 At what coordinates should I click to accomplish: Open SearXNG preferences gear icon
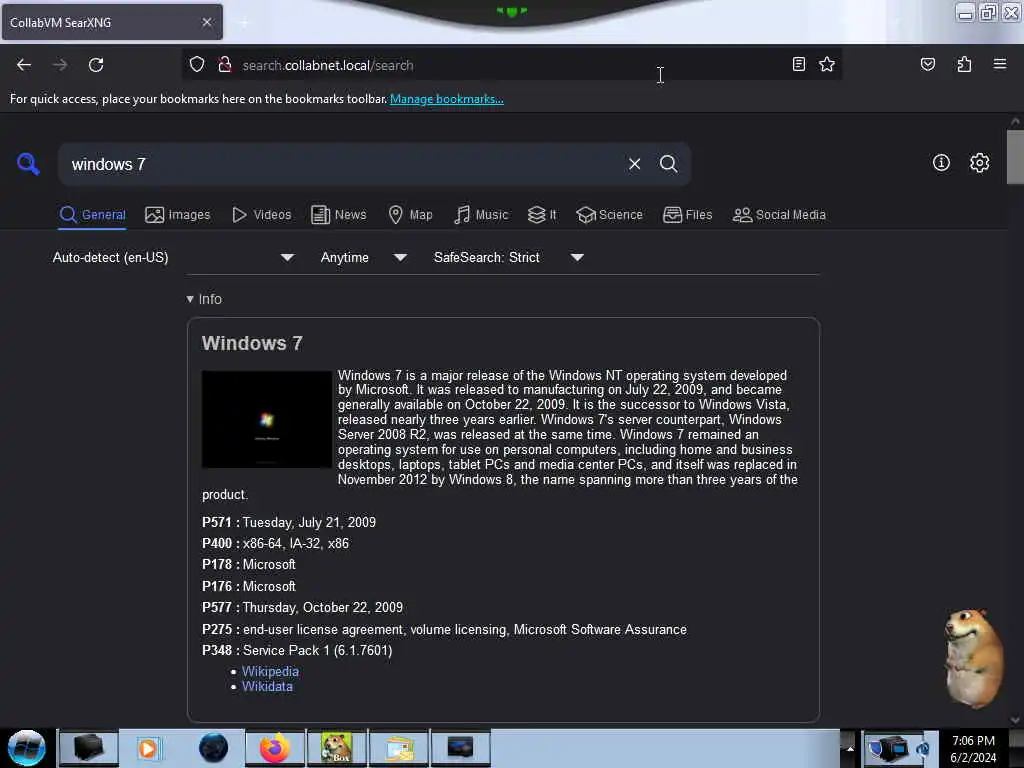click(x=979, y=163)
